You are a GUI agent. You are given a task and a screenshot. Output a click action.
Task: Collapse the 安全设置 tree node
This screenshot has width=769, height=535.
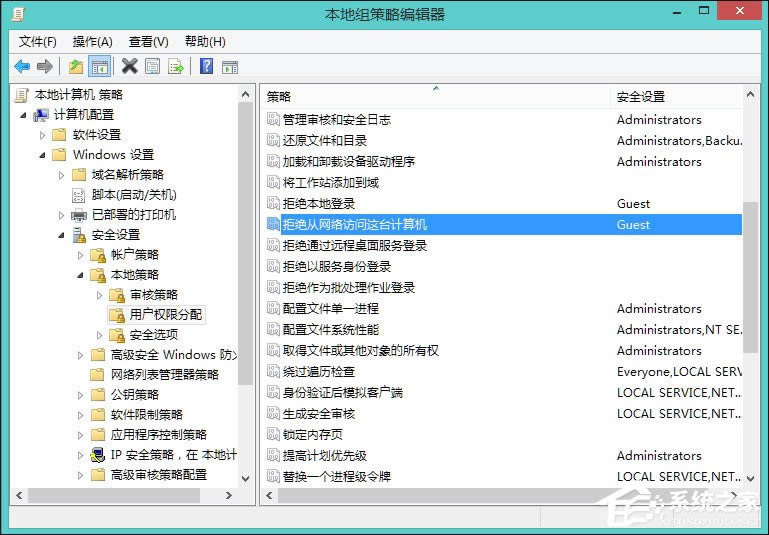[x=61, y=235]
